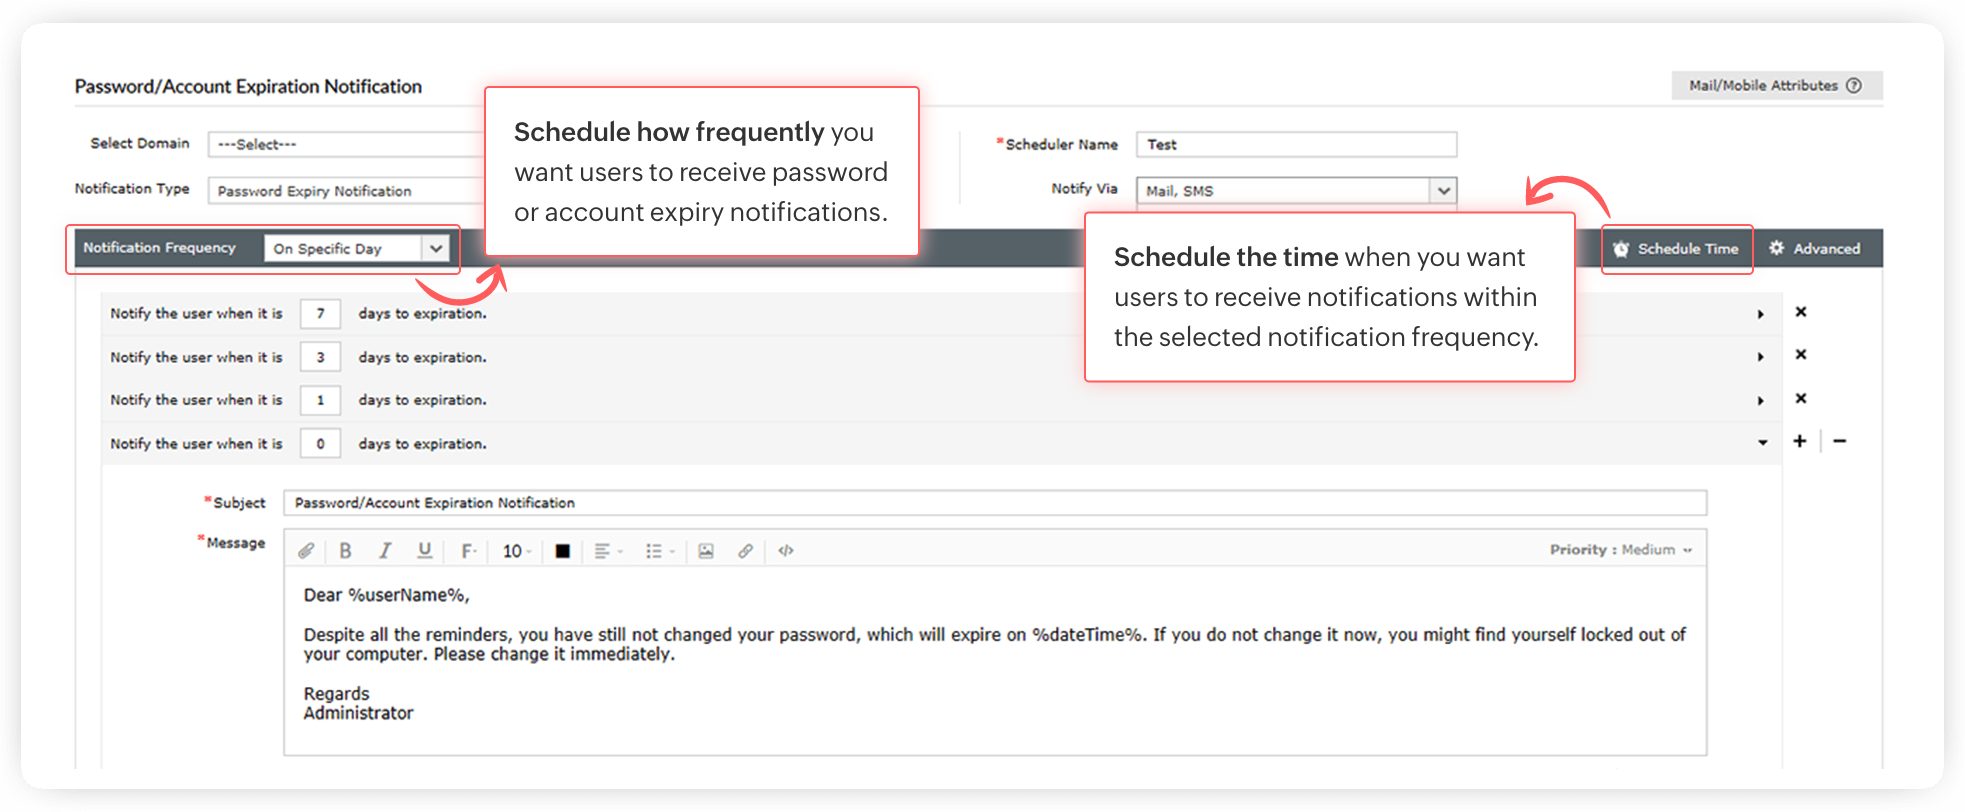
Task: Open the font family picker
Action: point(467,551)
